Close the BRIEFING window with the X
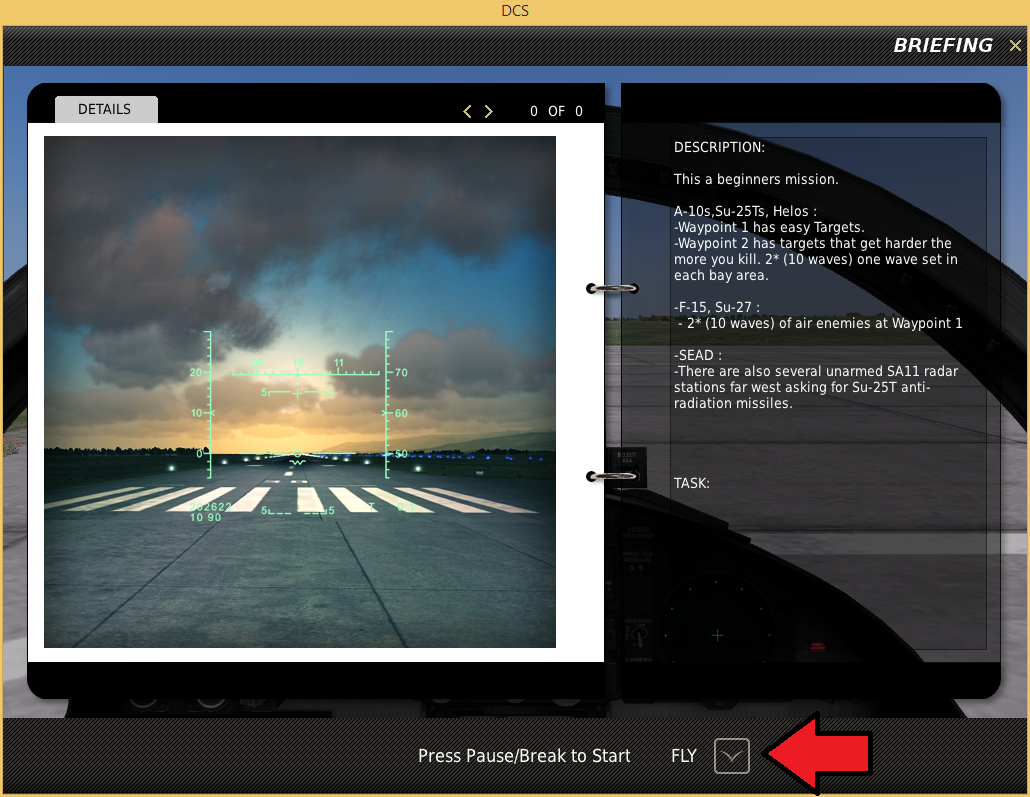 (1015, 45)
